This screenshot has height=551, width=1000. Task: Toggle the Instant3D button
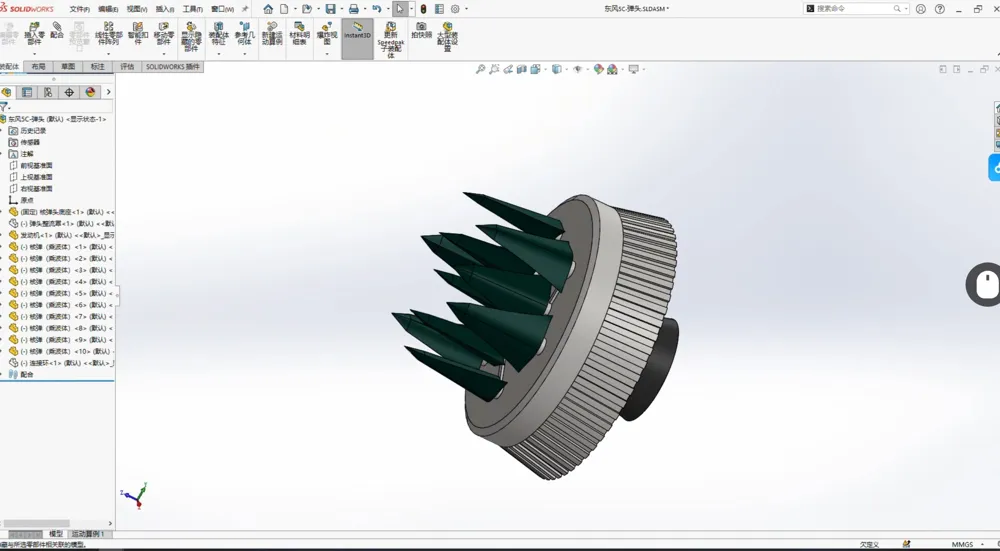point(357,32)
